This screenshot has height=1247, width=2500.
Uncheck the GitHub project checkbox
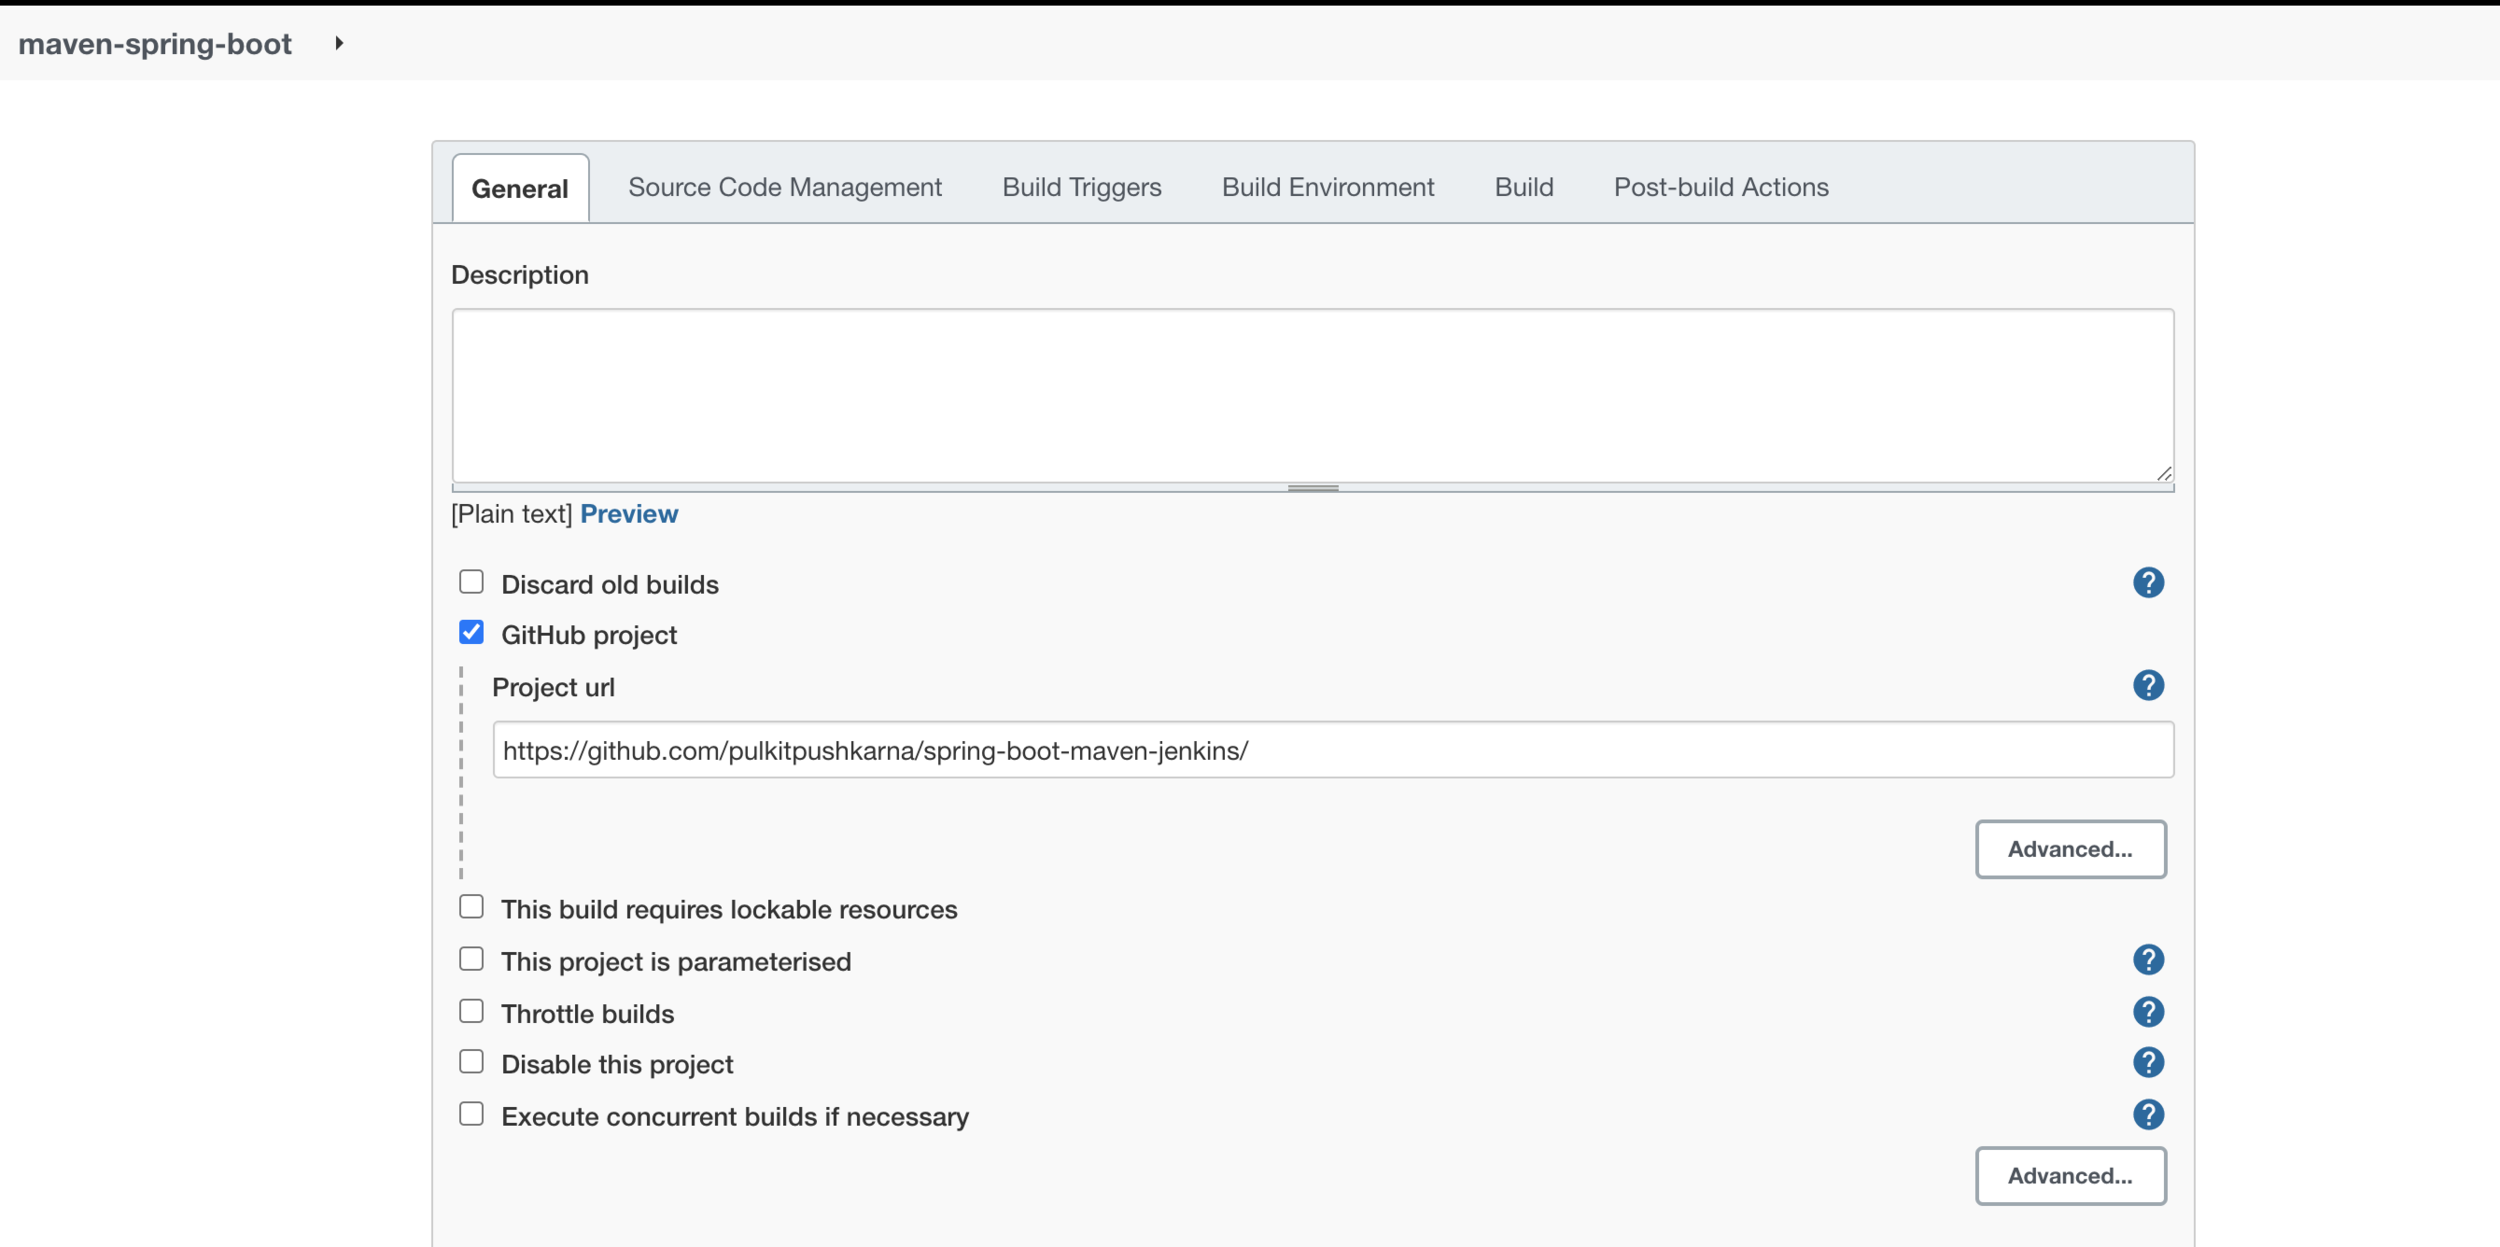(x=471, y=633)
